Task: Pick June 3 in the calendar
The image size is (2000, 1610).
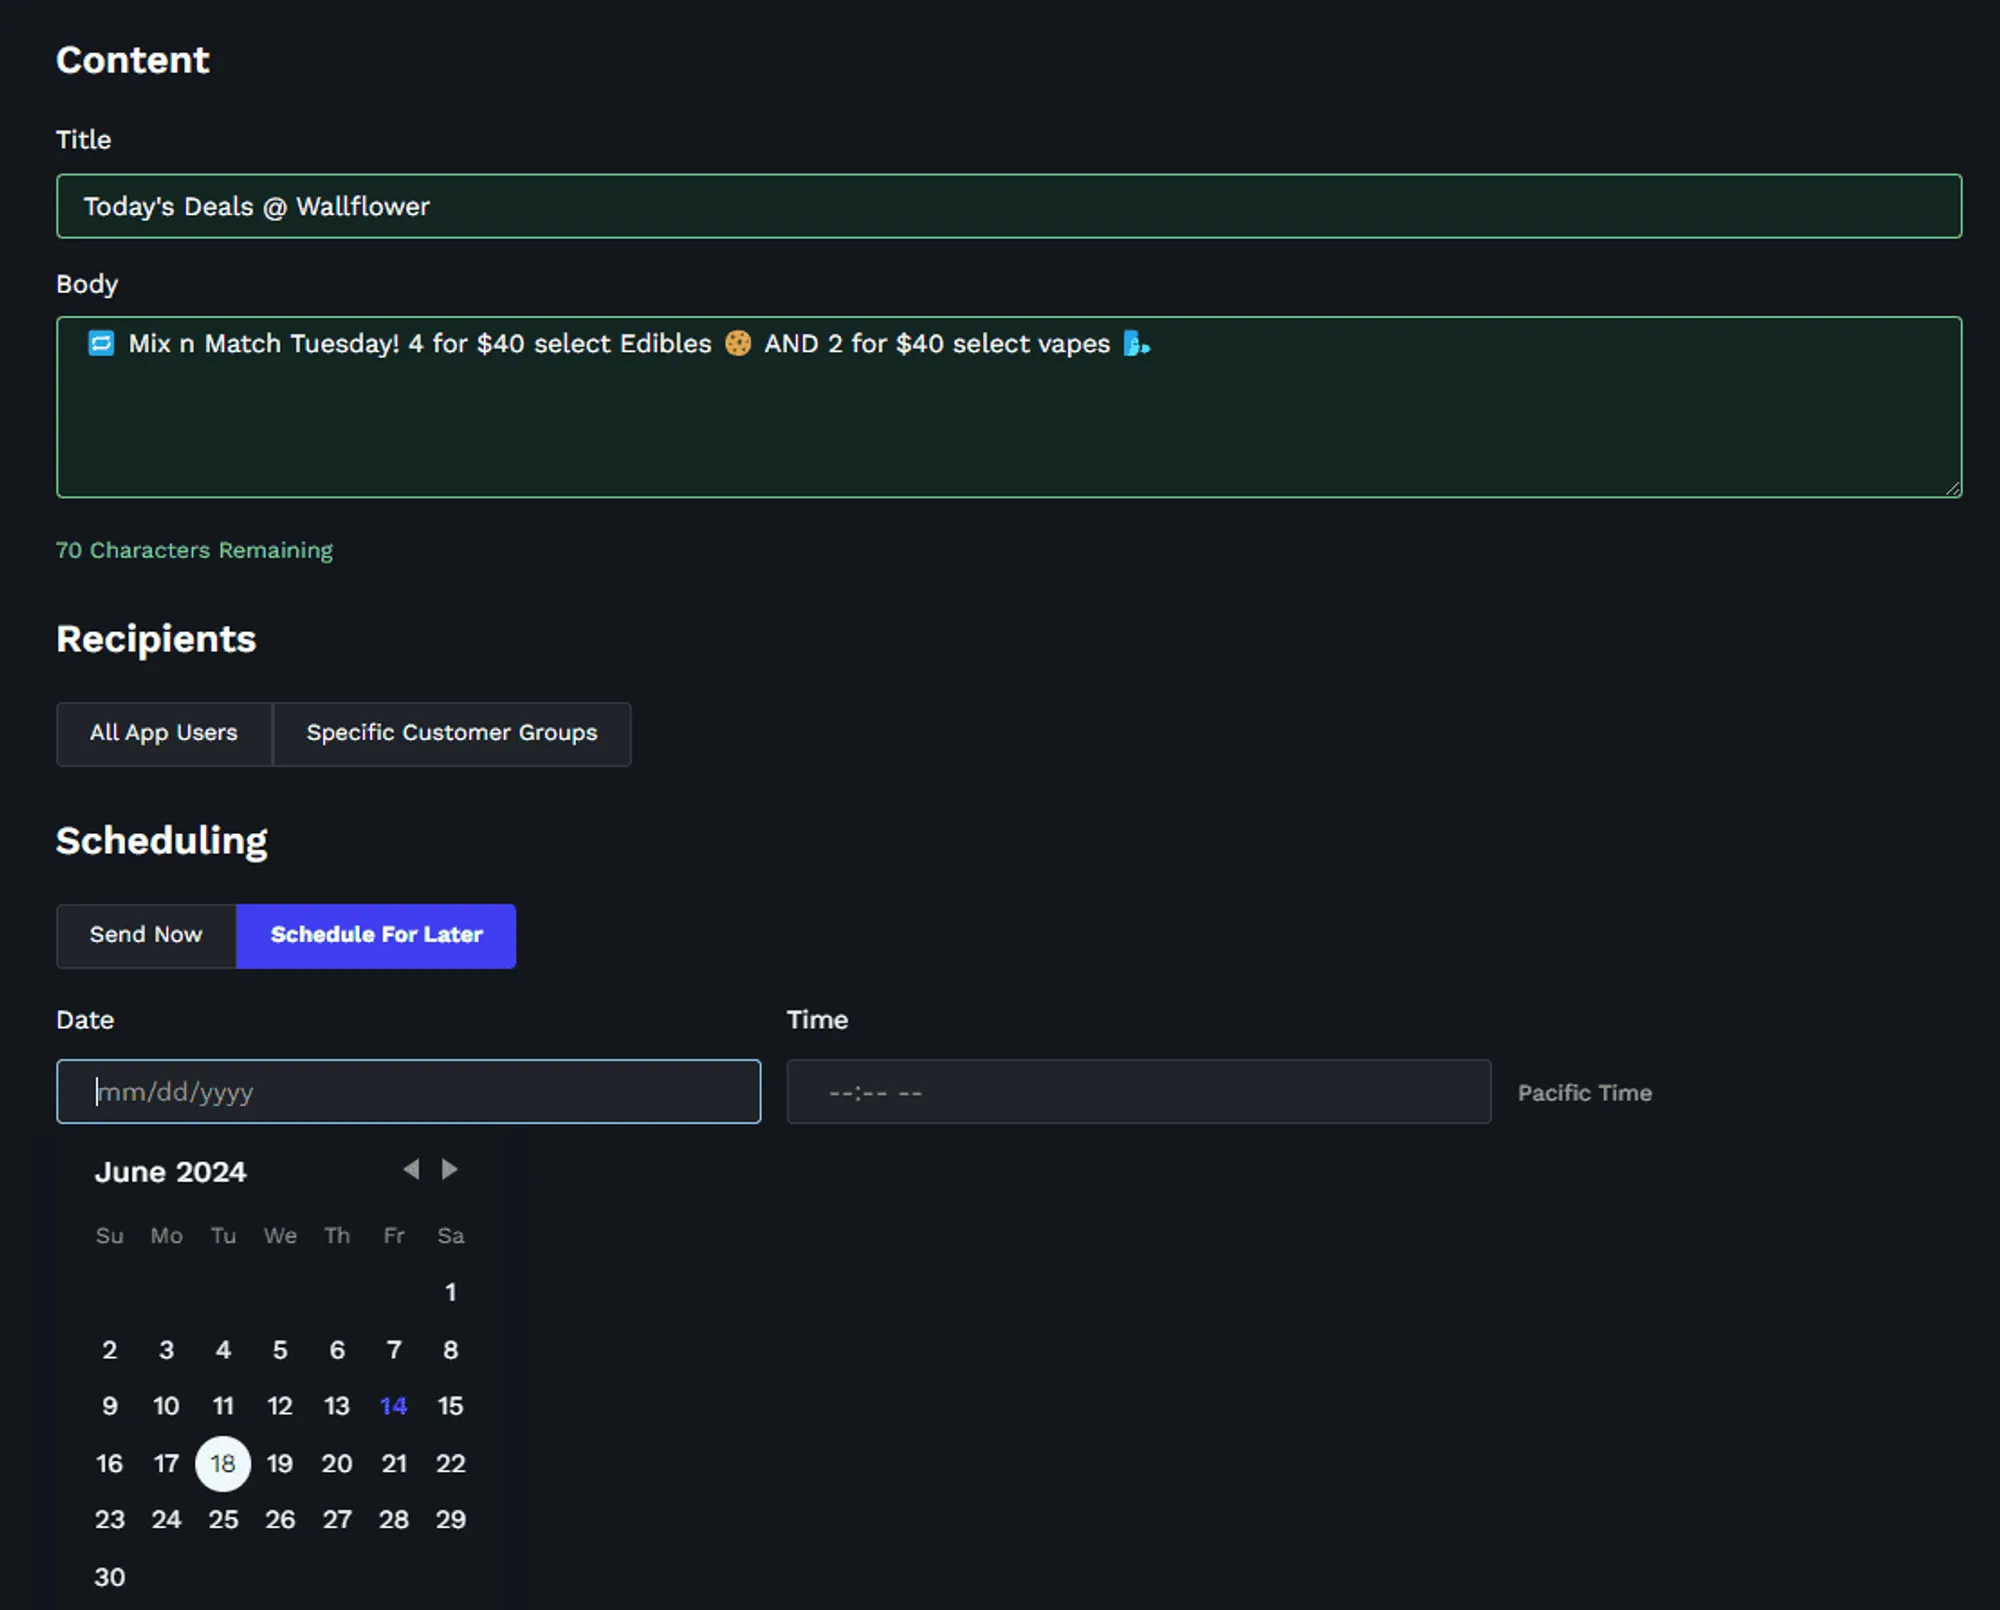Action: click(x=167, y=1350)
